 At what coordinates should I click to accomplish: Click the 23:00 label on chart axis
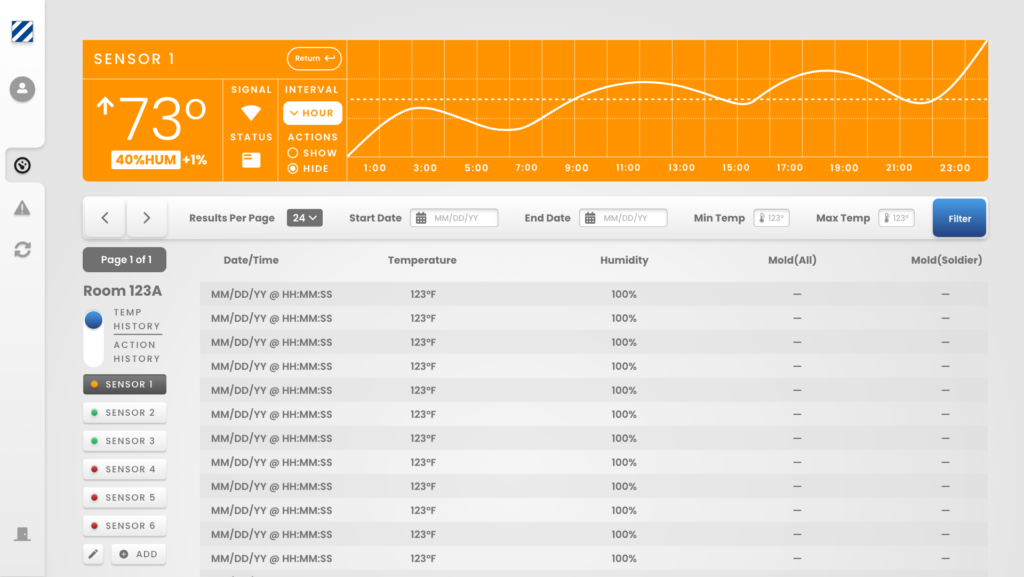point(955,168)
